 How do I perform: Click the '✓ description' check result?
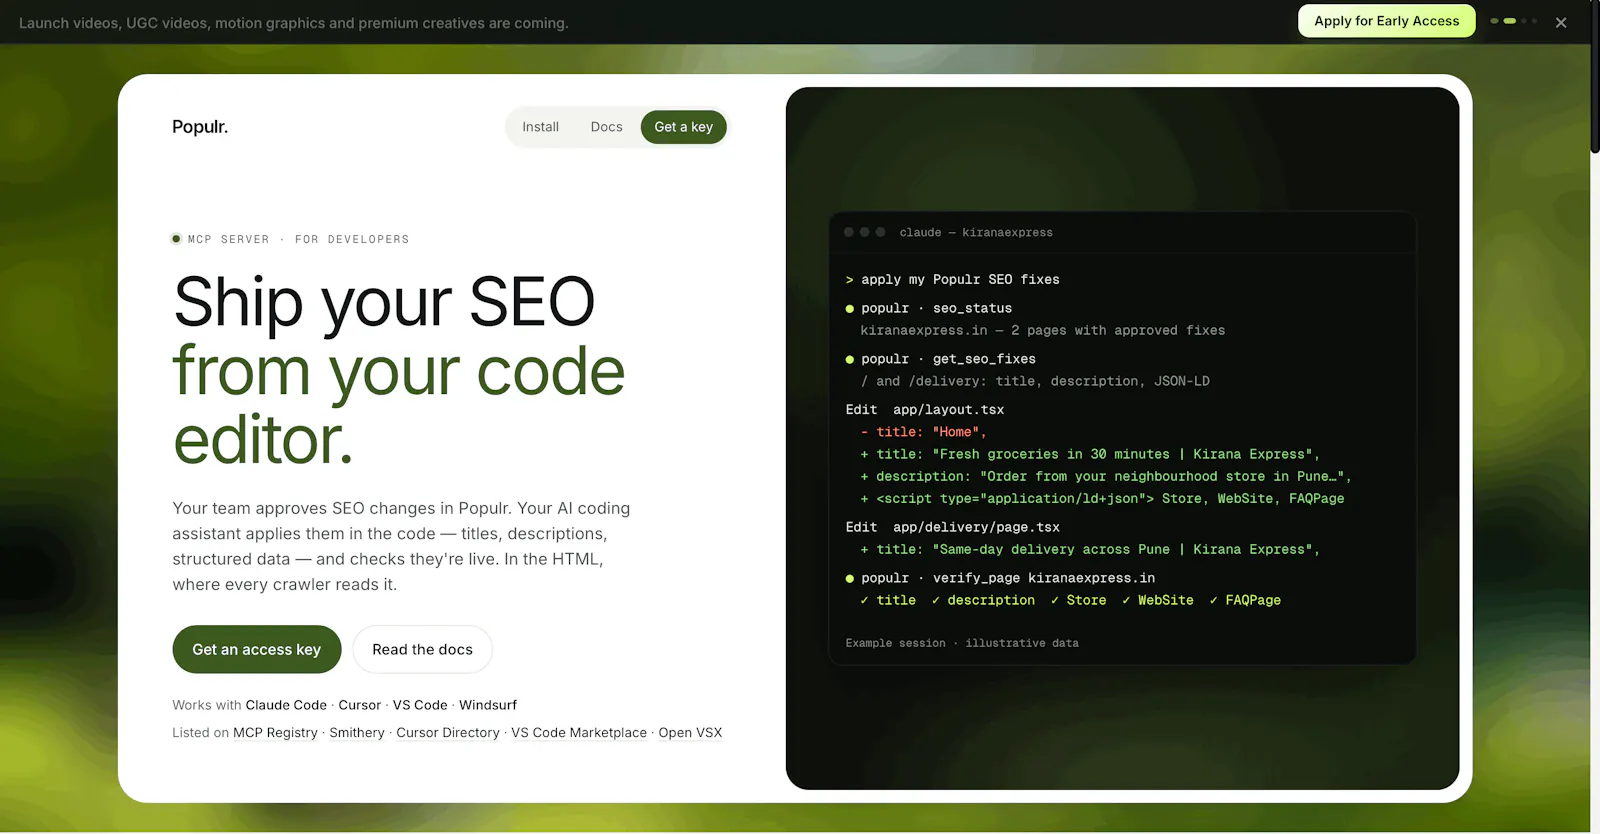[983, 600]
